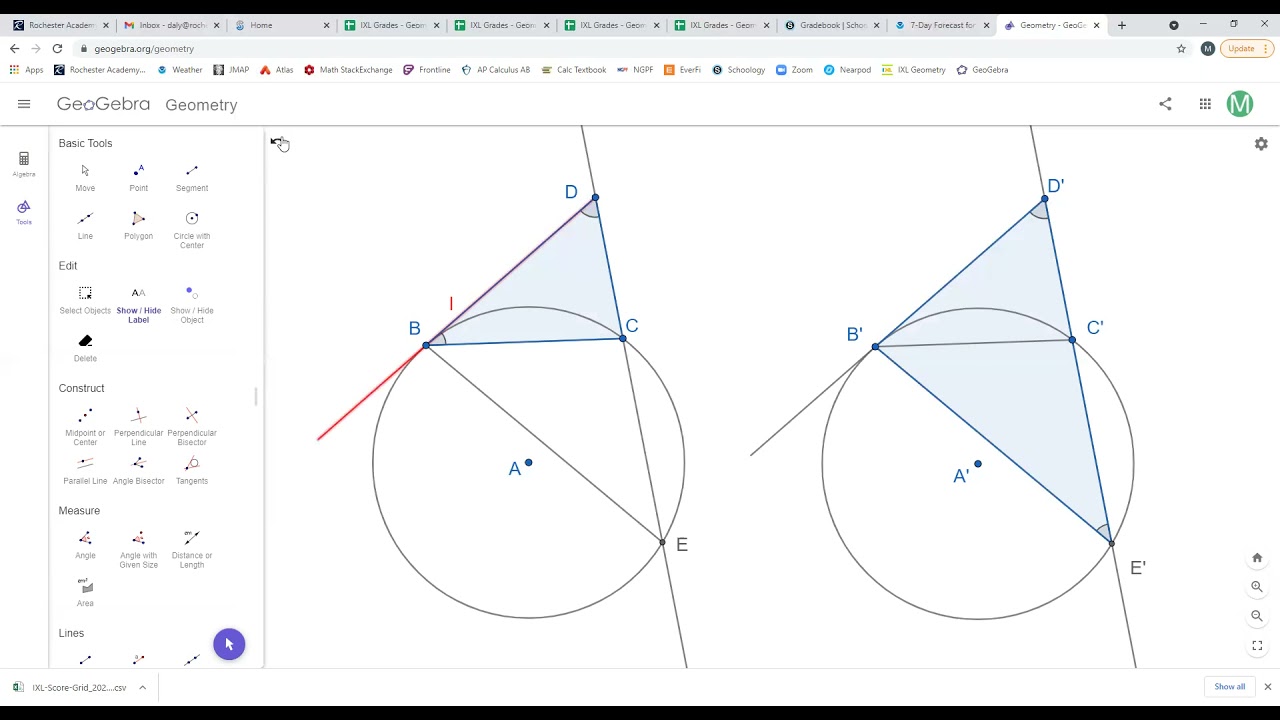Click Show all downloads
The image size is (1280, 720).
(x=1230, y=687)
